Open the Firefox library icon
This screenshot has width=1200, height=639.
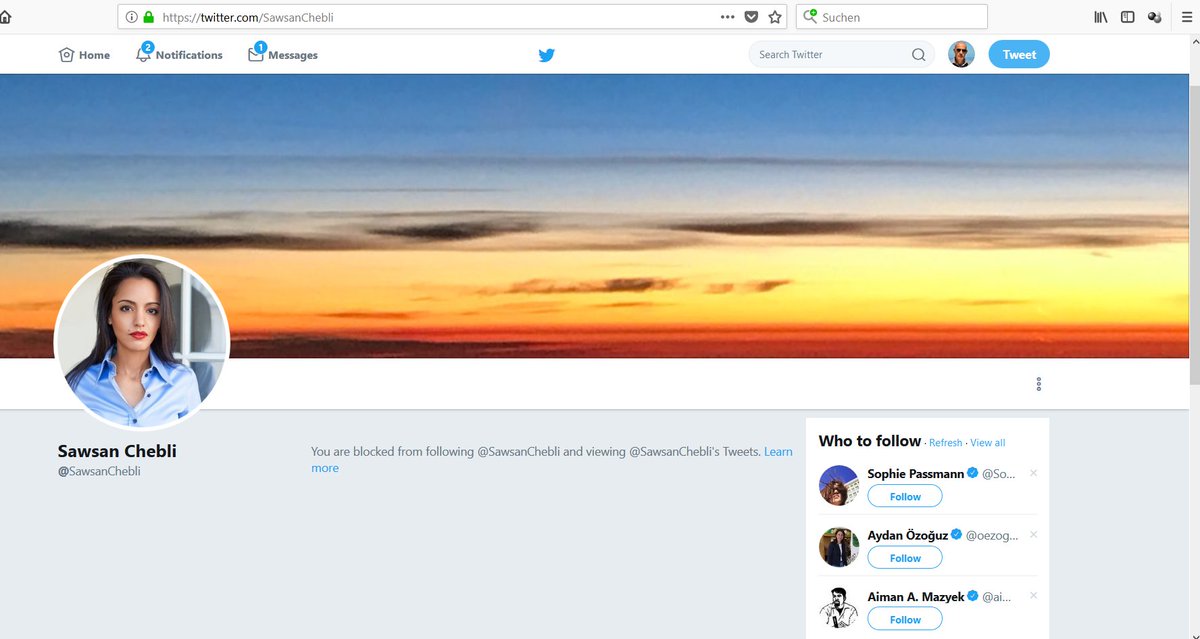point(1101,17)
